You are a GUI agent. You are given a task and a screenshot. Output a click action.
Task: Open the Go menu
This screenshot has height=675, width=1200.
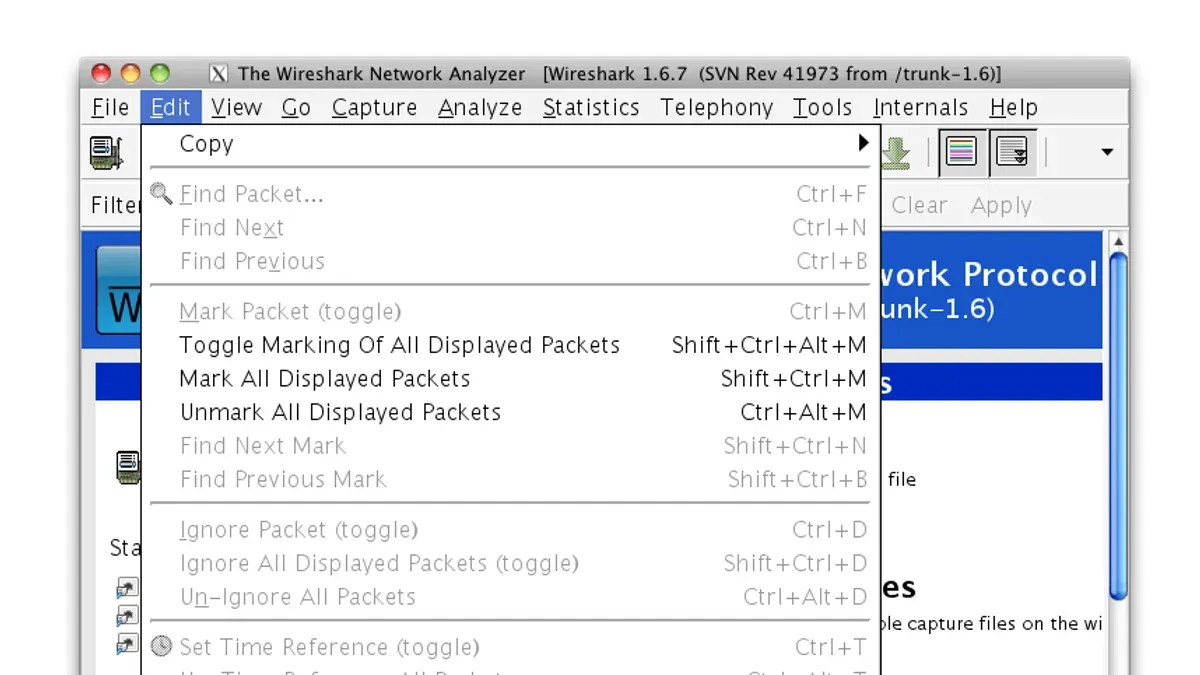[x=296, y=107]
